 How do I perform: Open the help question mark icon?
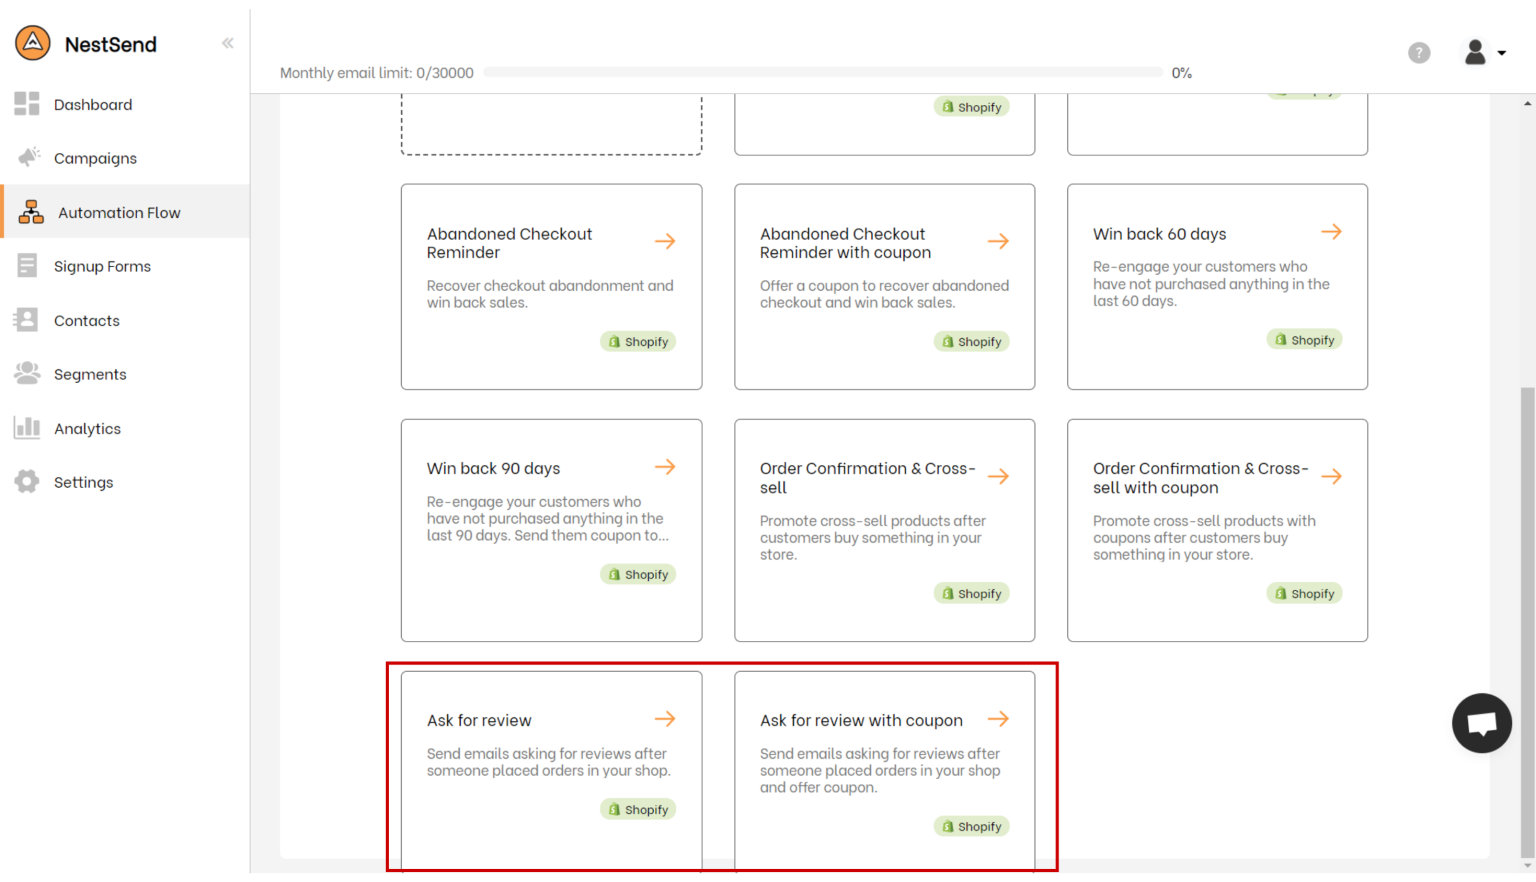[1419, 52]
